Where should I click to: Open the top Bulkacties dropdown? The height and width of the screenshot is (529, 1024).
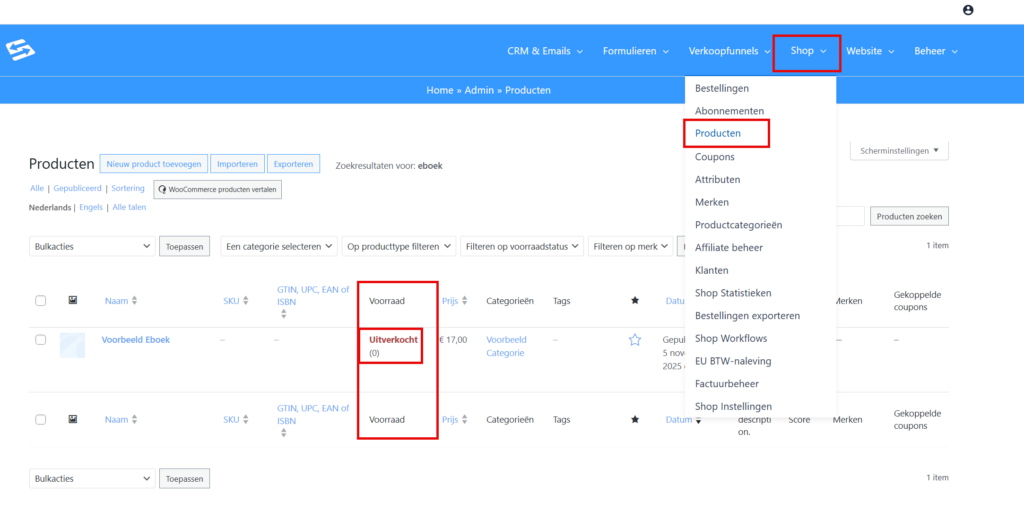point(91,246)
